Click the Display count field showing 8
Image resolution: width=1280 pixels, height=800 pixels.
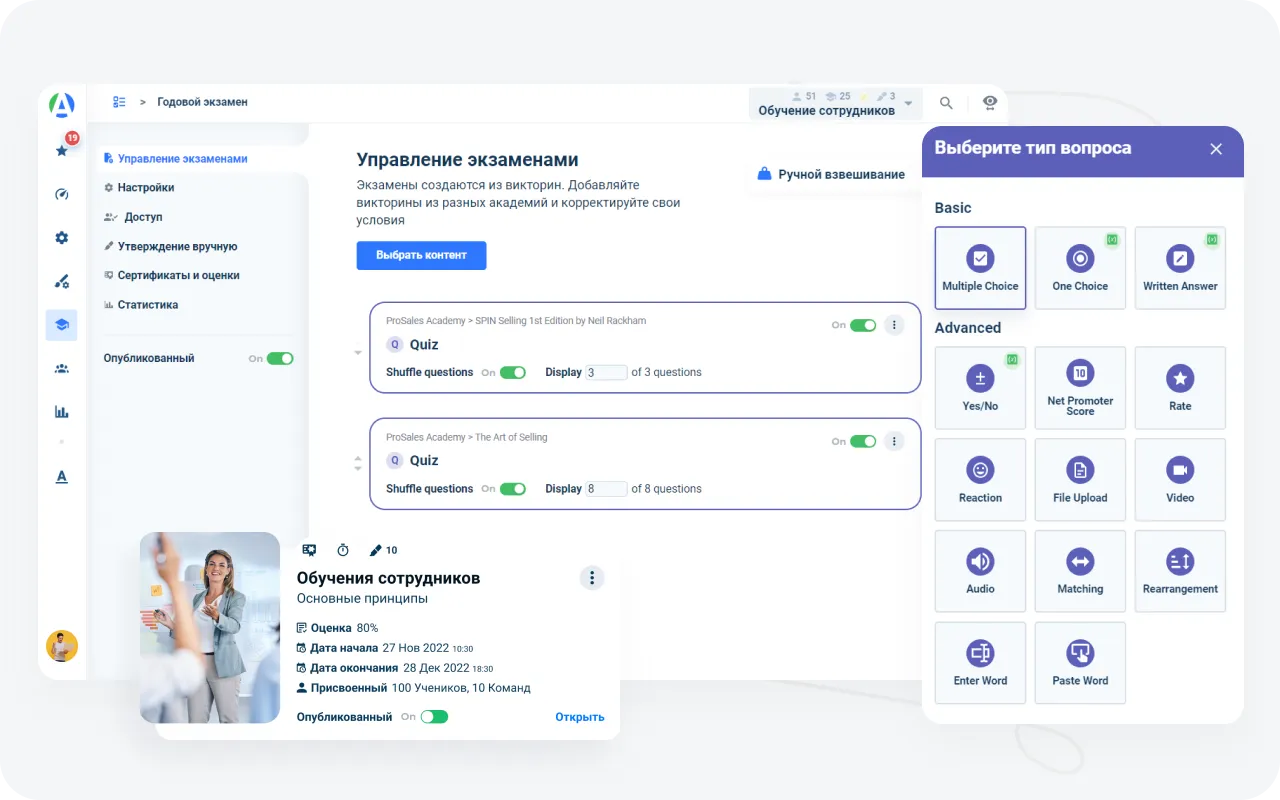pyautogui.click(x=606, y=489)
